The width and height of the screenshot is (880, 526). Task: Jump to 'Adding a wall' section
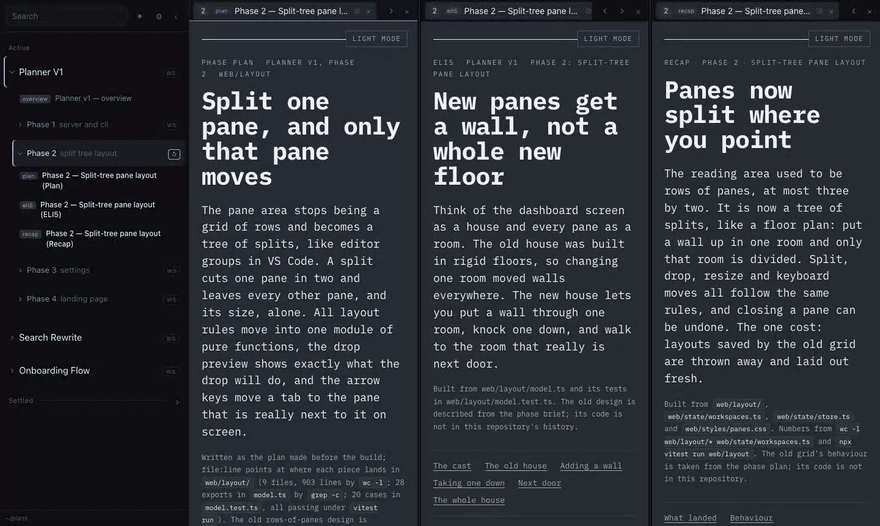coord(590,466)
